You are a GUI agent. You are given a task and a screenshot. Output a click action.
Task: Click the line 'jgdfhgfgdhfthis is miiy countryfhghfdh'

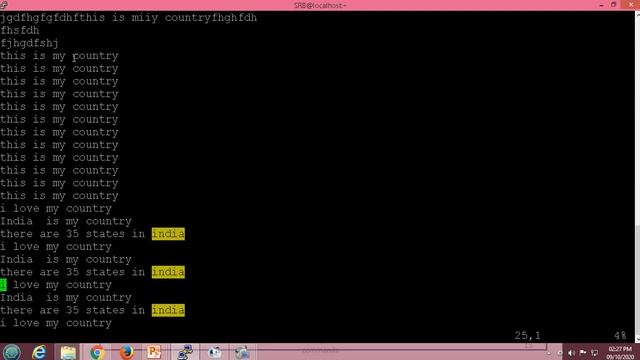pos(129,18)
